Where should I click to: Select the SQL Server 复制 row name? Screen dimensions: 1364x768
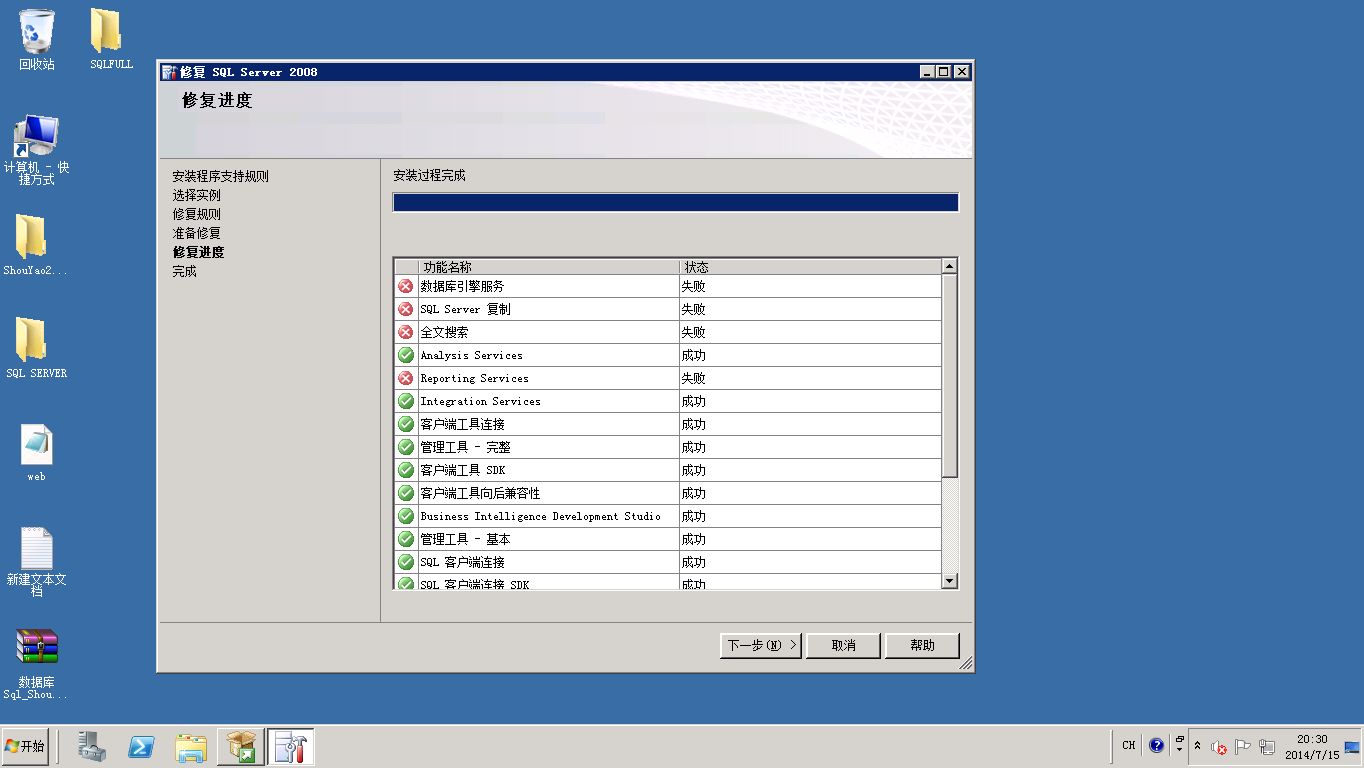pos(466,309)
